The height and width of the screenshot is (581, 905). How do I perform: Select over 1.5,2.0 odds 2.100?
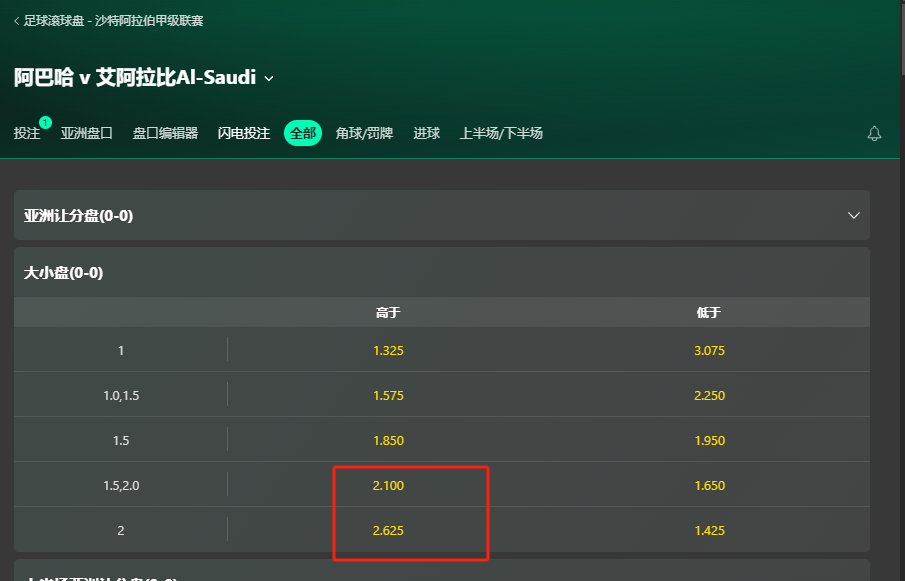pos(388,485)
